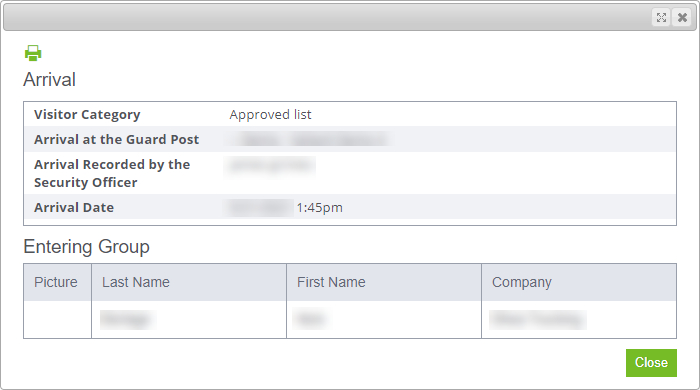The width and height of the screenshot is (700, 390).
Task: Click the green printer icon
Action: (x=33, y=53)
